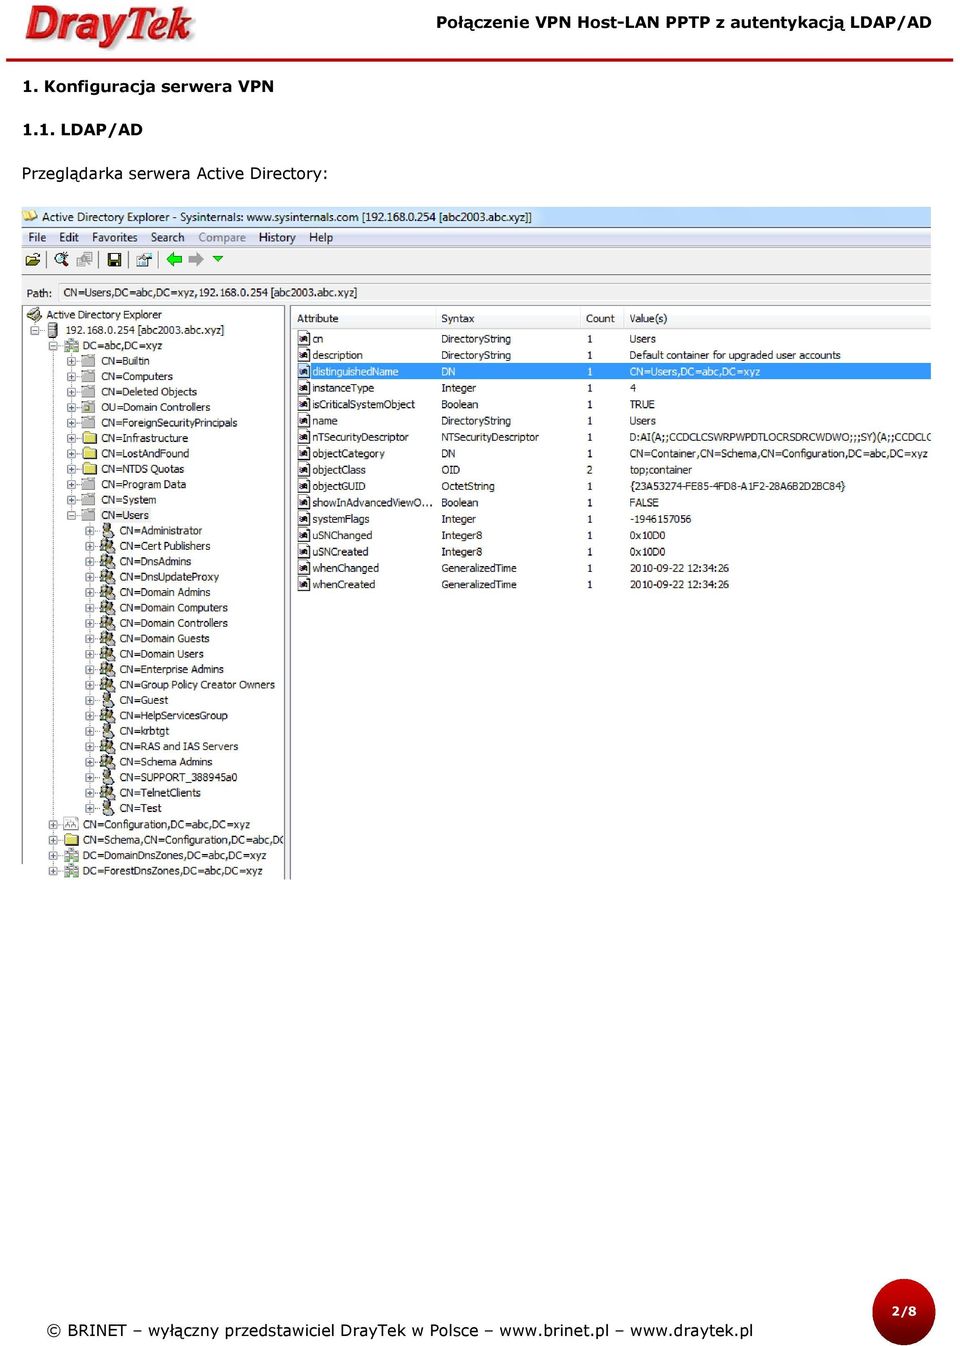Click the CN=DnsAdmins group icon
Image resolution: width=960 pixels, height=1346 pixels.
107,561
